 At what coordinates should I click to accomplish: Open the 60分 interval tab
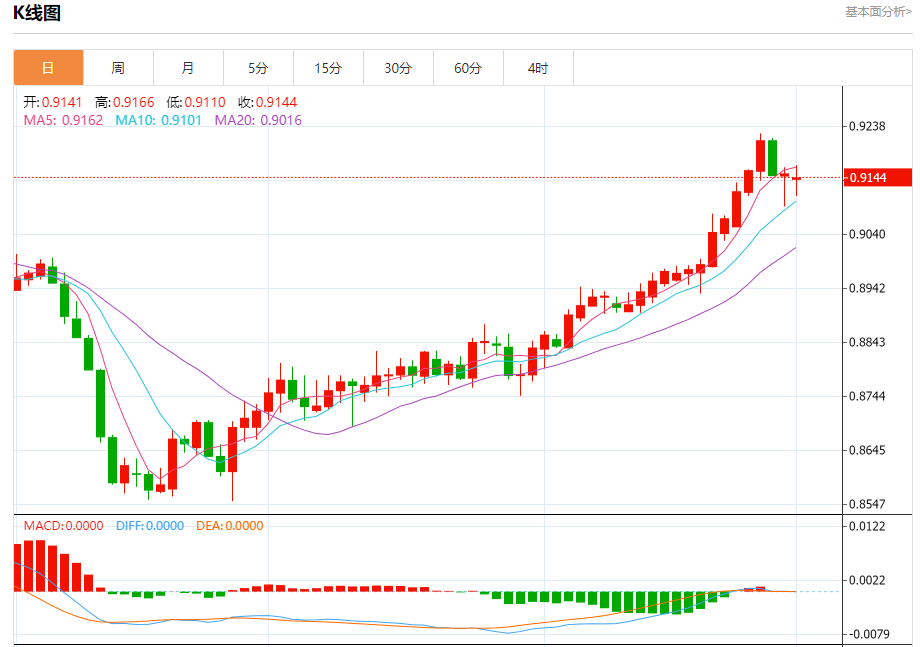click(x=468, y=68)
